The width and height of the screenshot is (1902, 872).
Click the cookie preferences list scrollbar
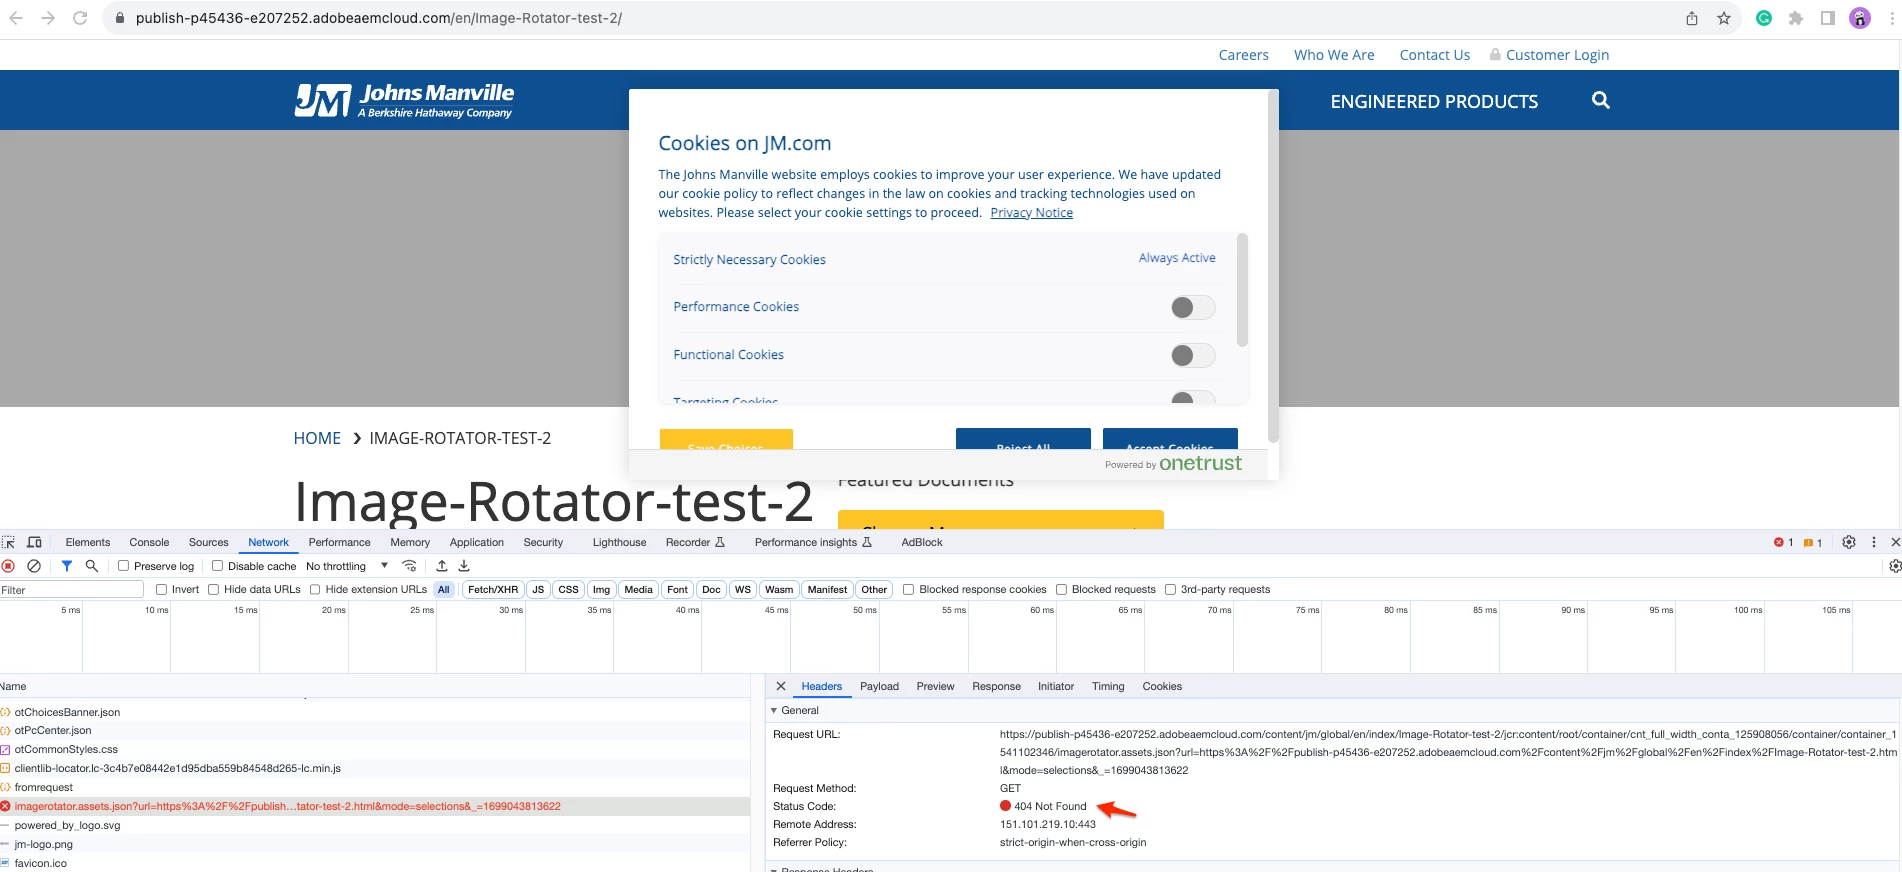(x=1242, y=290)
